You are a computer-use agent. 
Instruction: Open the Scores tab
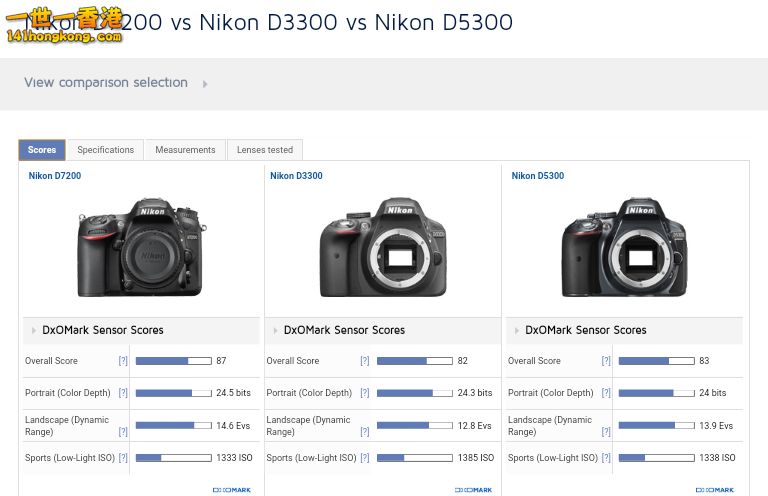[x=42, y=150]
